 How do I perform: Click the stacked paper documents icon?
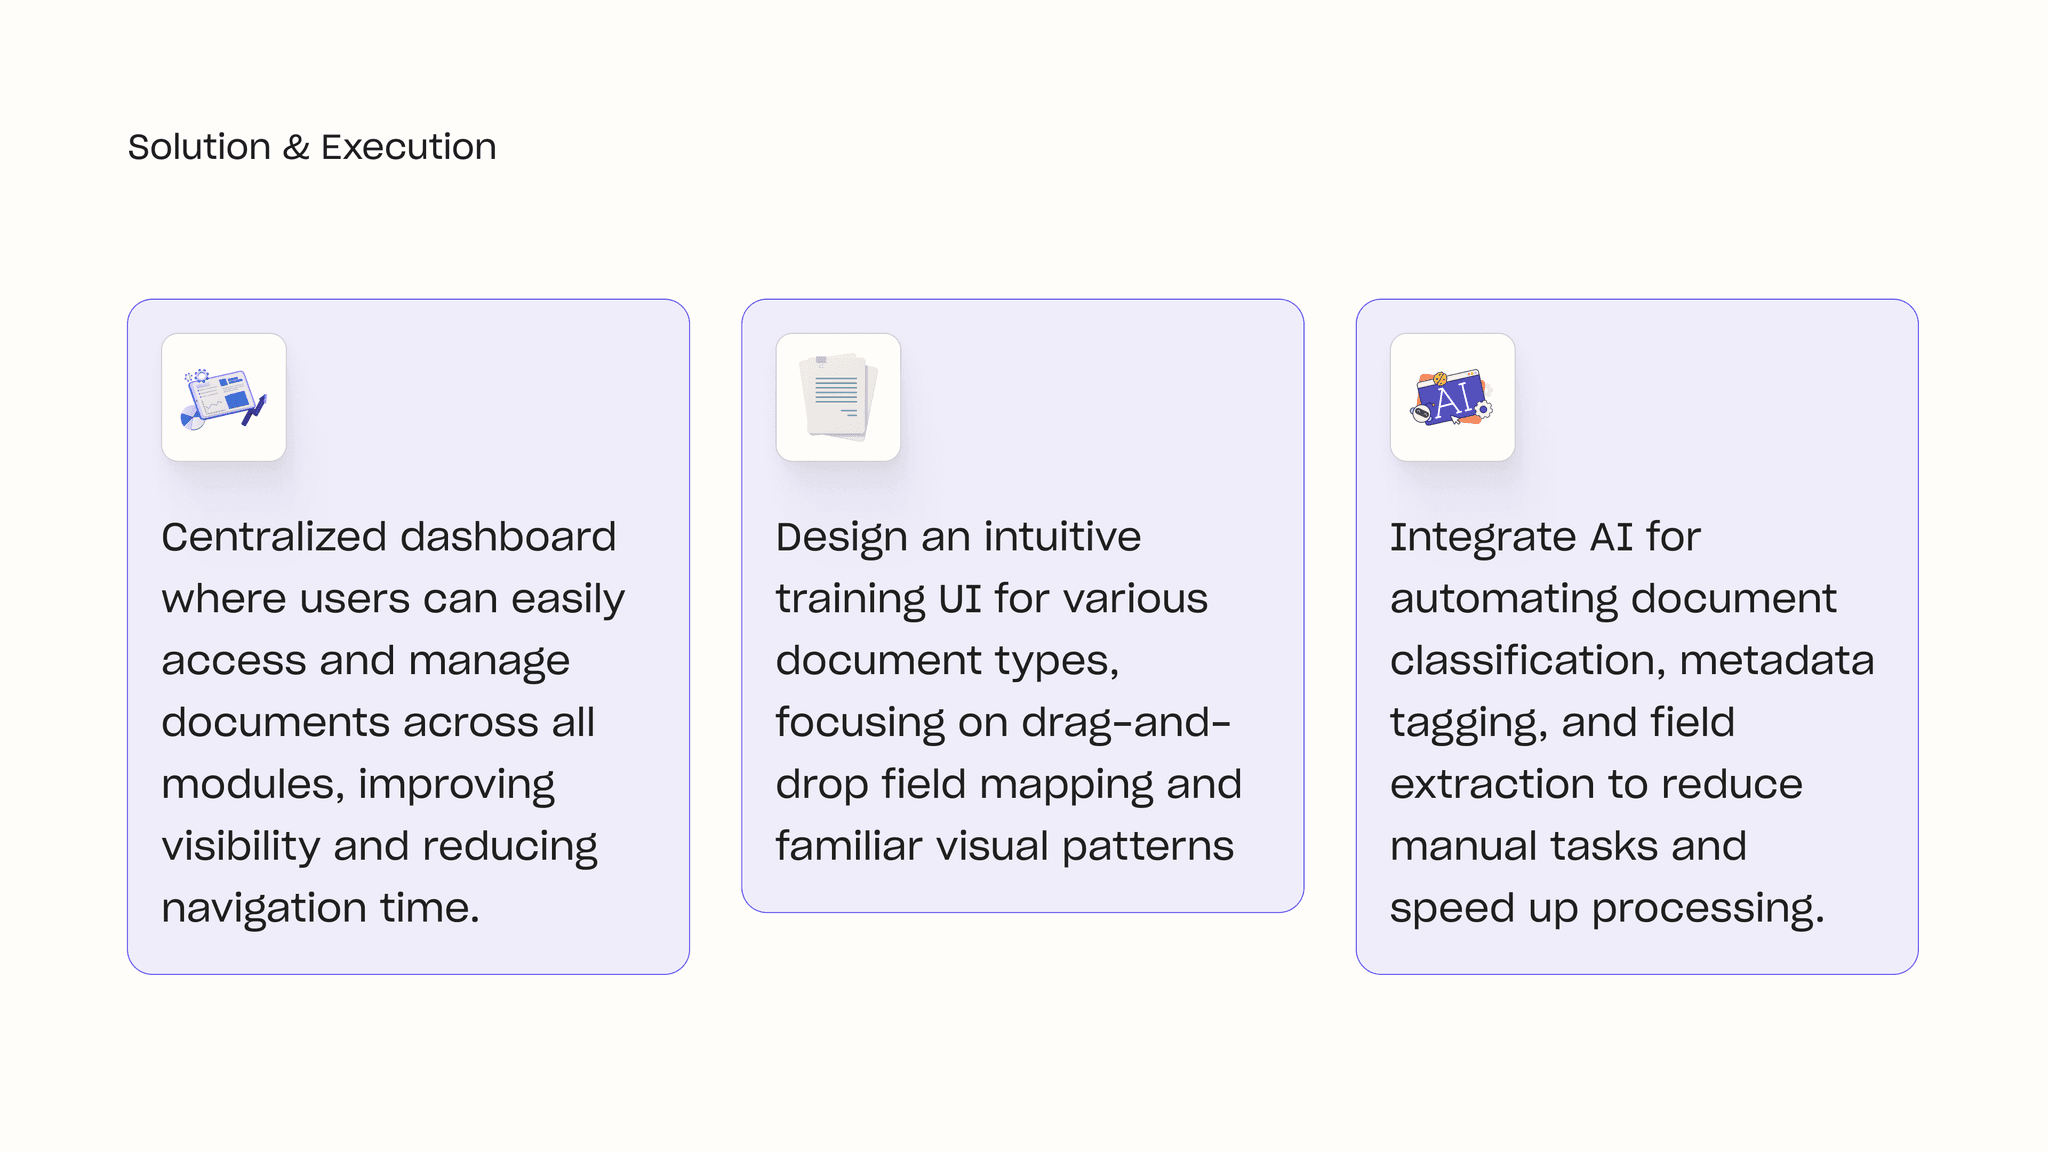coord(838,397)
